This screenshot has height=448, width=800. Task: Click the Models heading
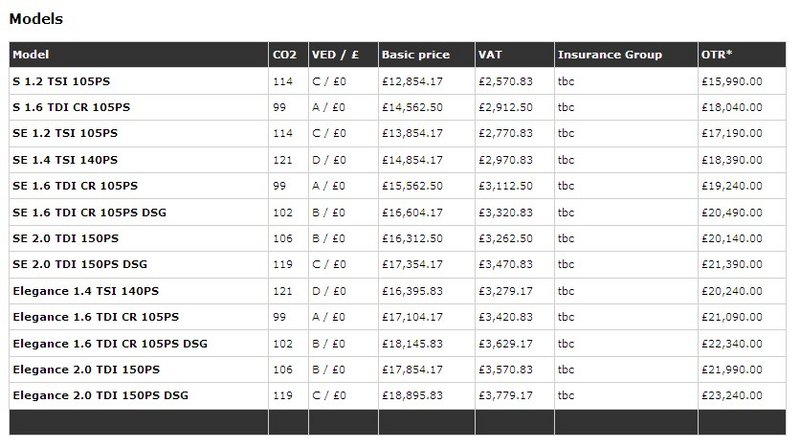click(36, 19)
